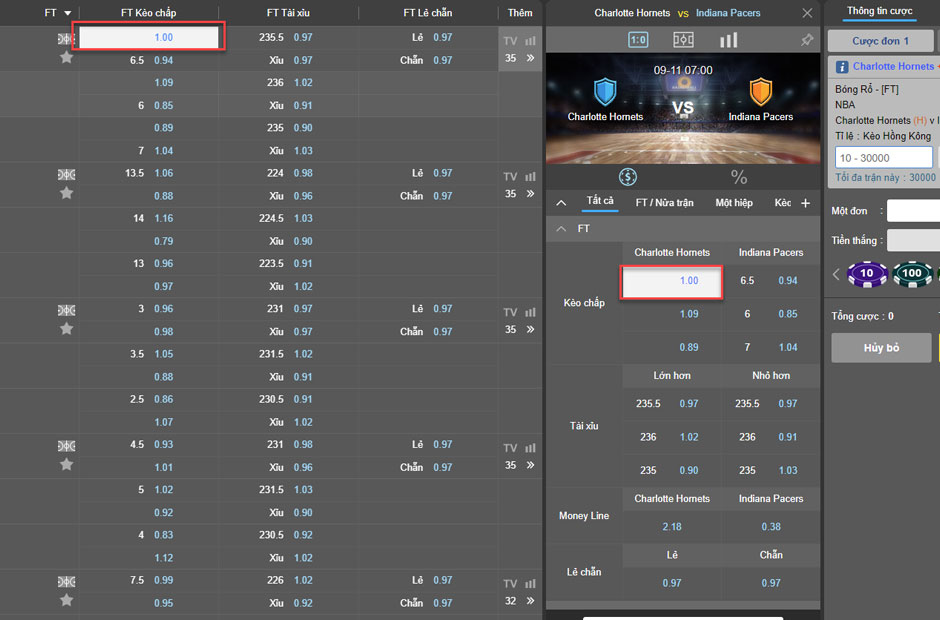940x620 pixels.
Task: Open the Thông tin cược tab
Action: (879, 11)
